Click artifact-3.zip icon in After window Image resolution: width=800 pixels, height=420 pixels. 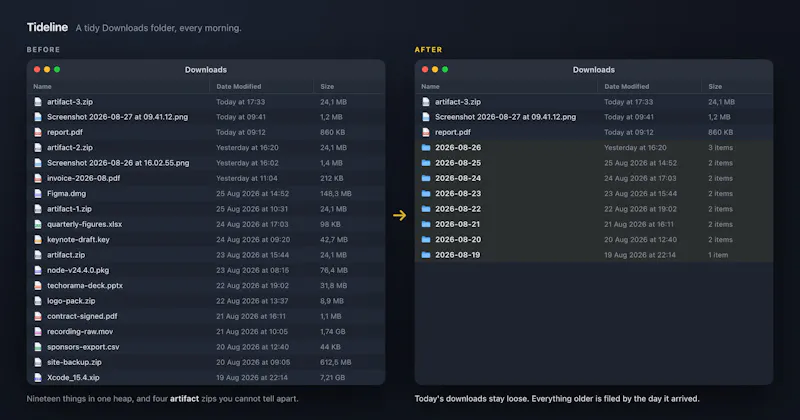point(426,102)
